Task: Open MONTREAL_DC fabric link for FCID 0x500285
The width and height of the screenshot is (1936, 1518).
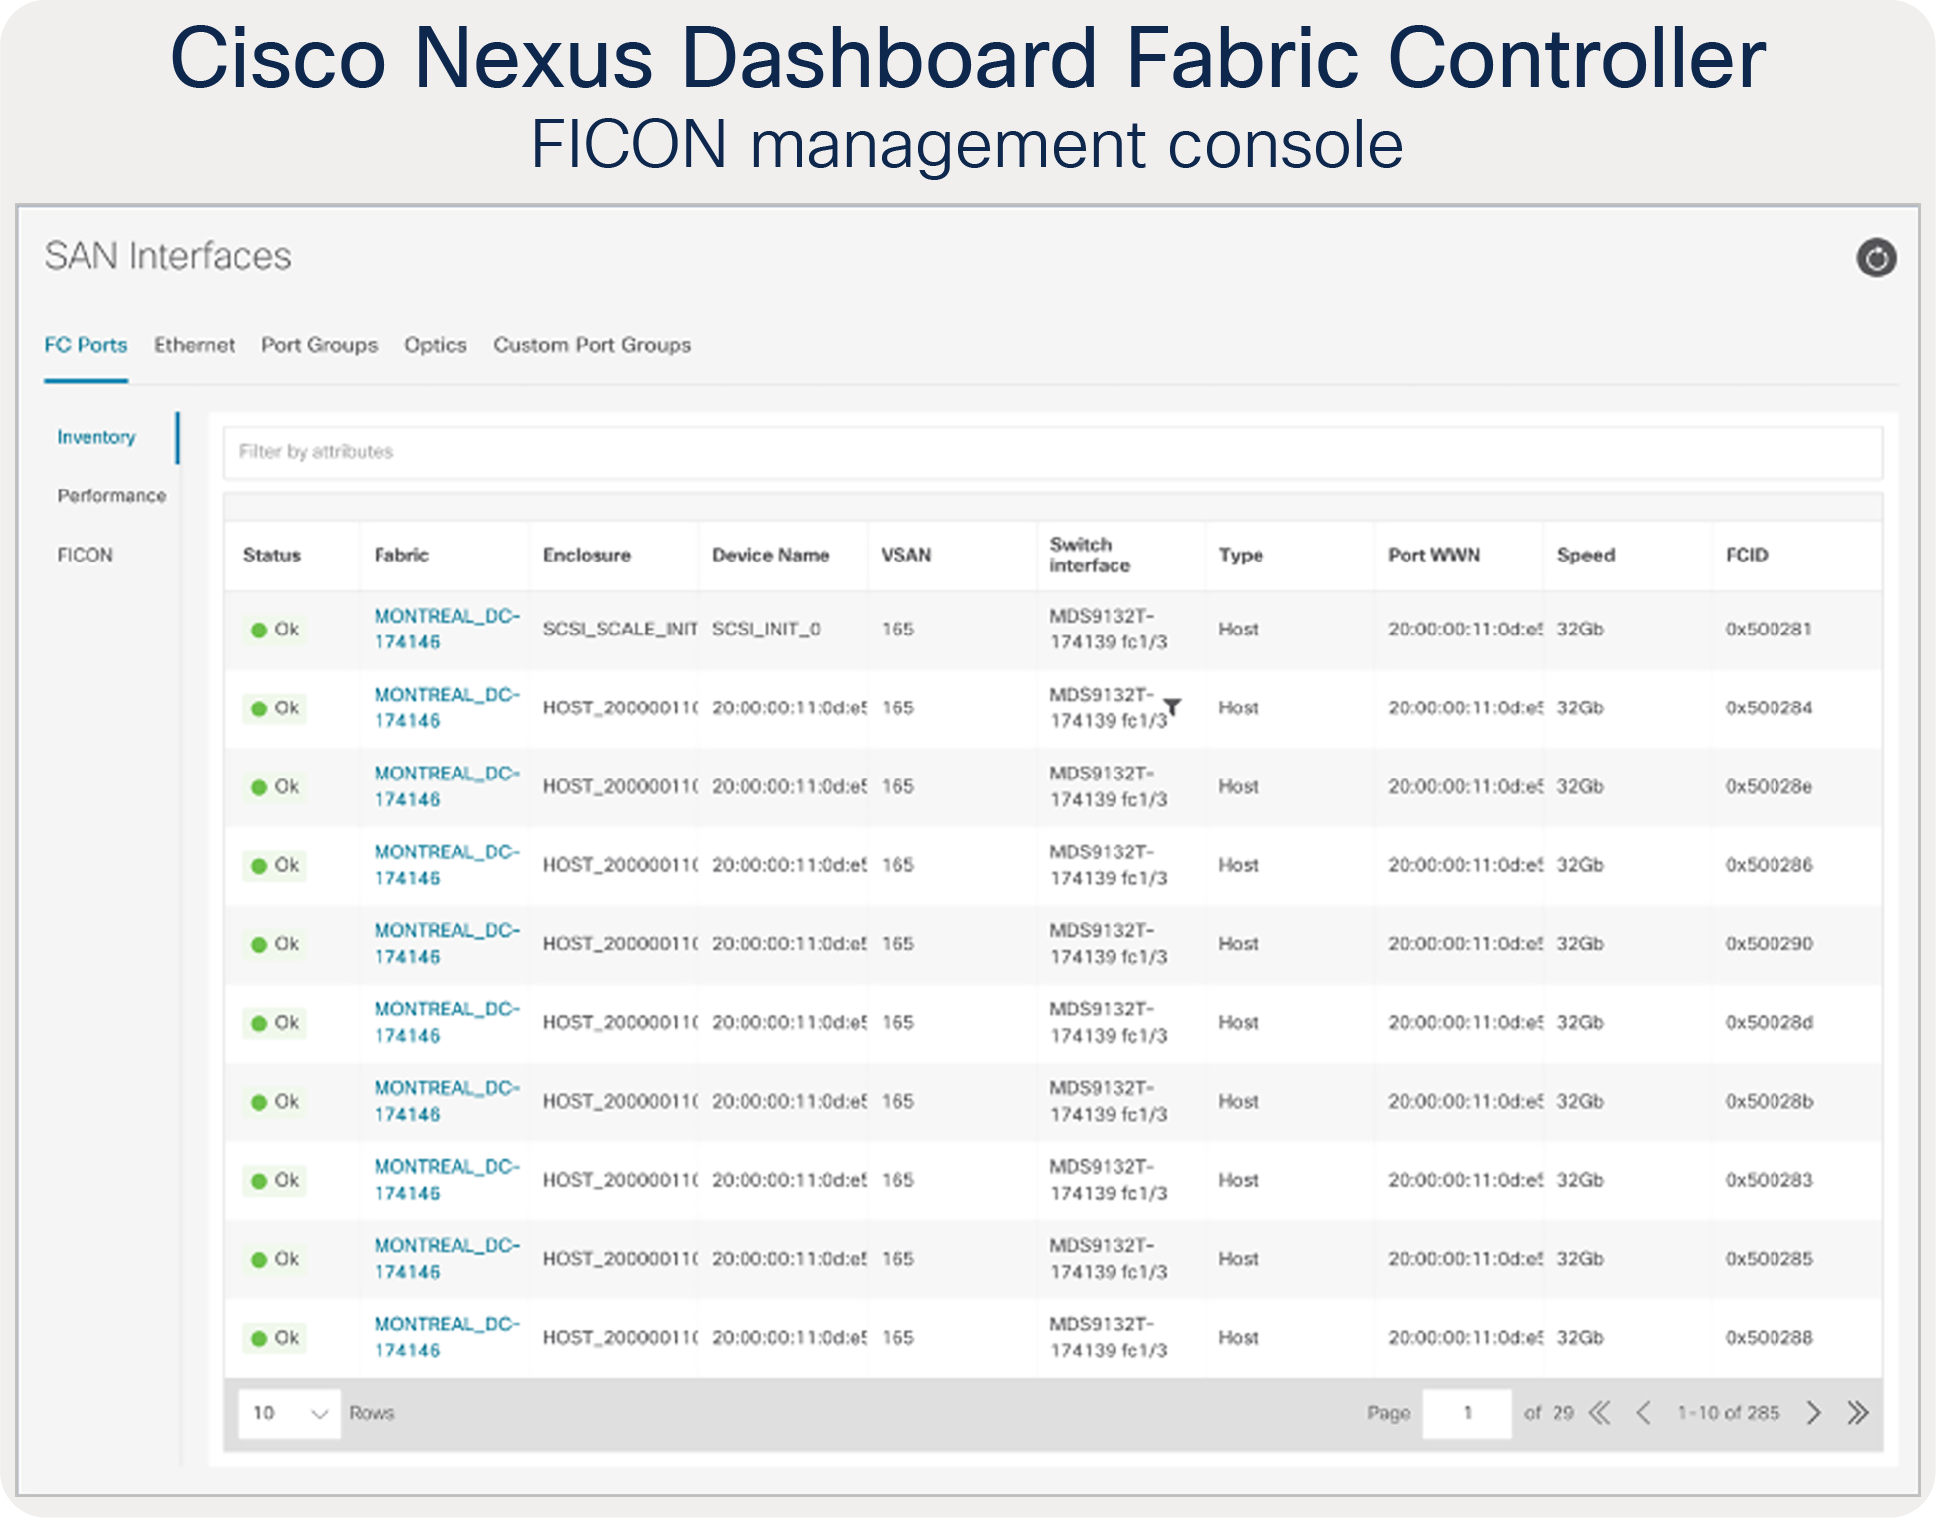Action: (447, 1259)
